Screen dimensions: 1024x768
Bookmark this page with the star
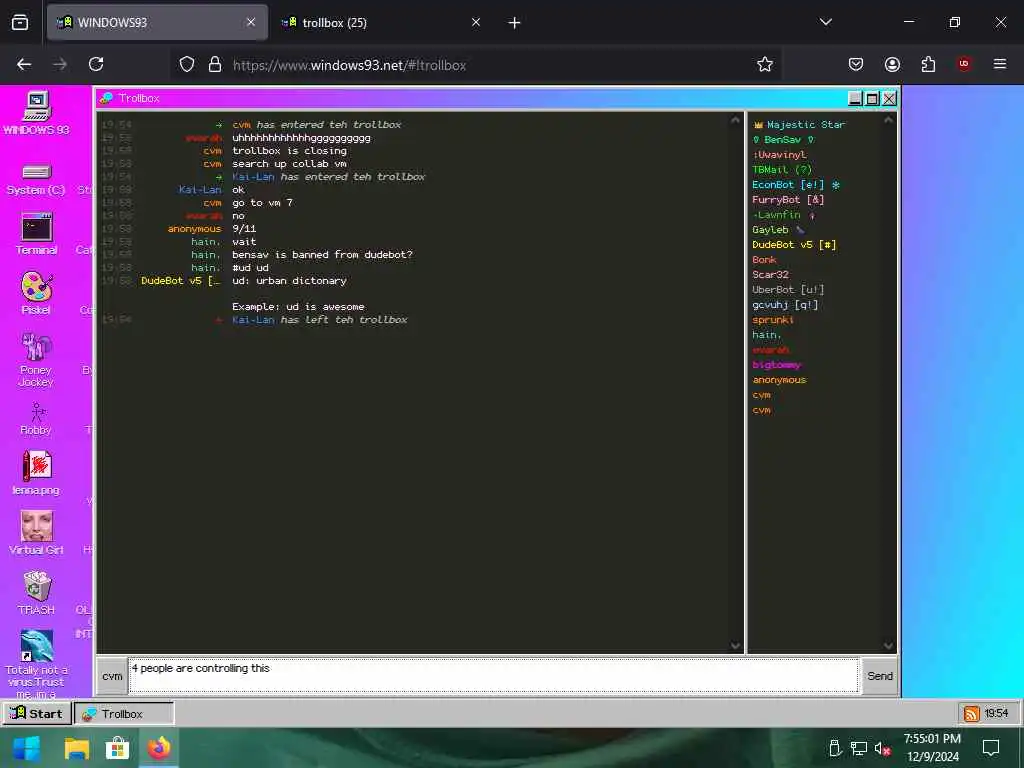click(x=764, y=64)
